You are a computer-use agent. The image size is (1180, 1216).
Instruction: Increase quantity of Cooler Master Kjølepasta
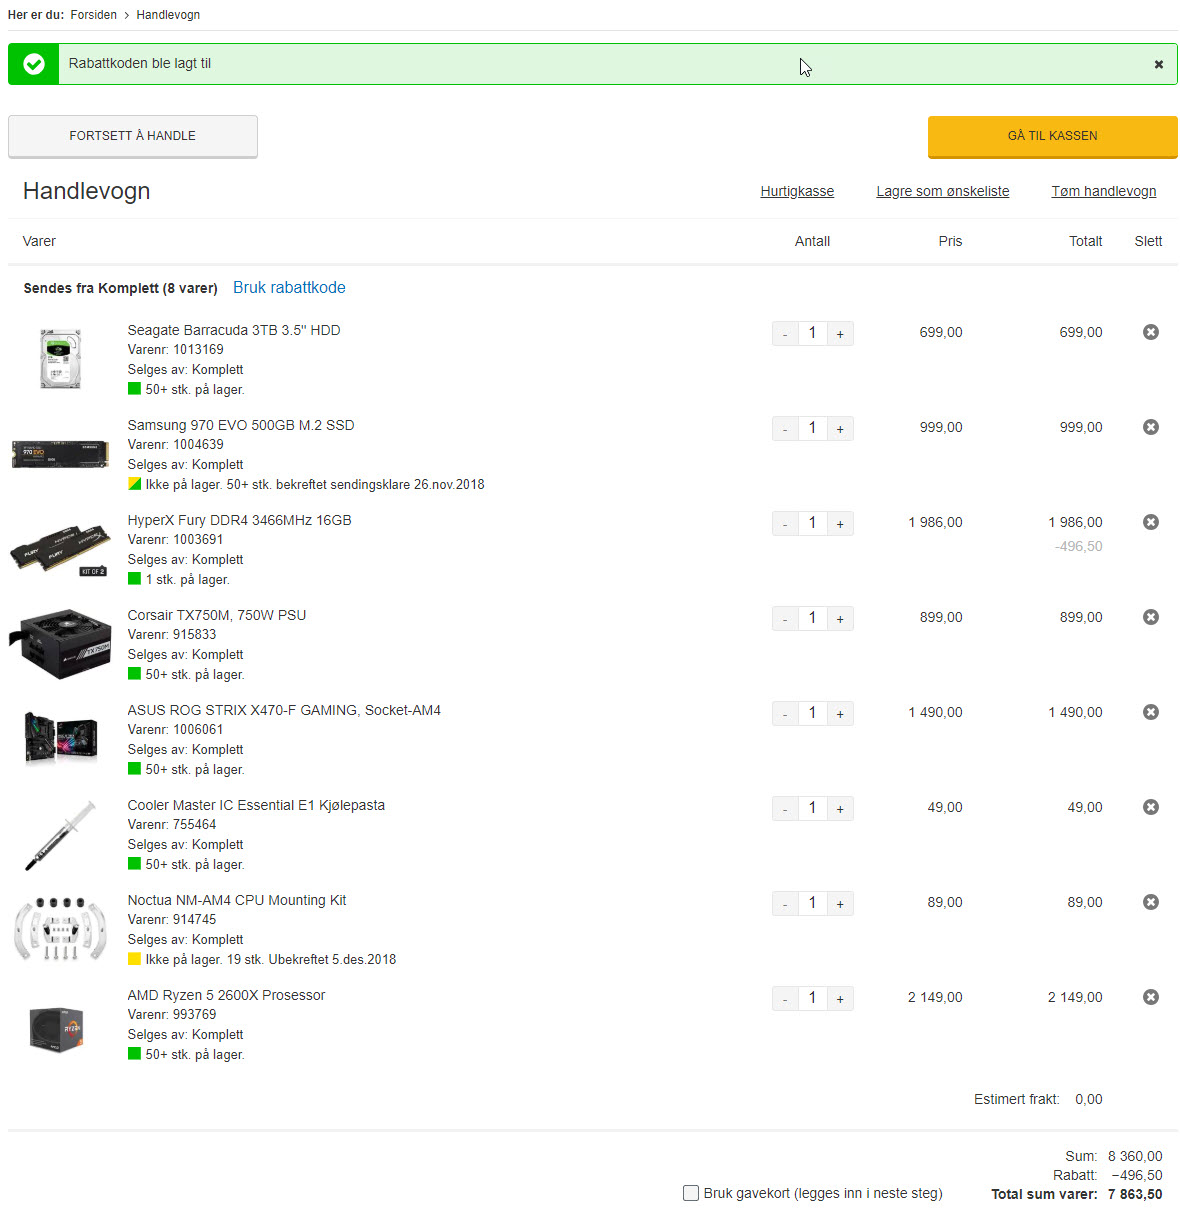coord(840,809)
